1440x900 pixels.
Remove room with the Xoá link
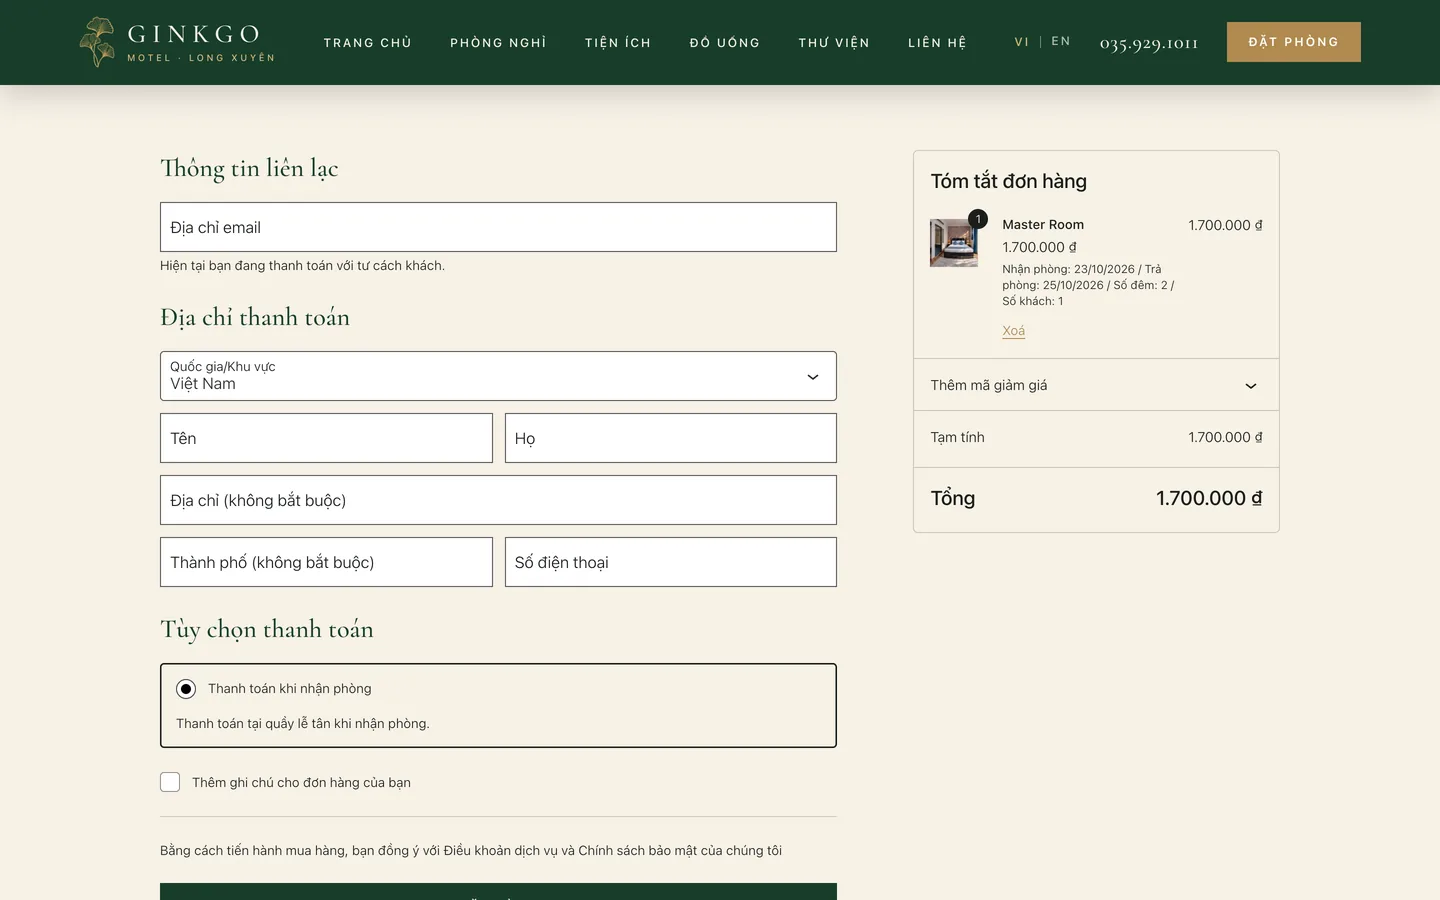[1013, 331]
